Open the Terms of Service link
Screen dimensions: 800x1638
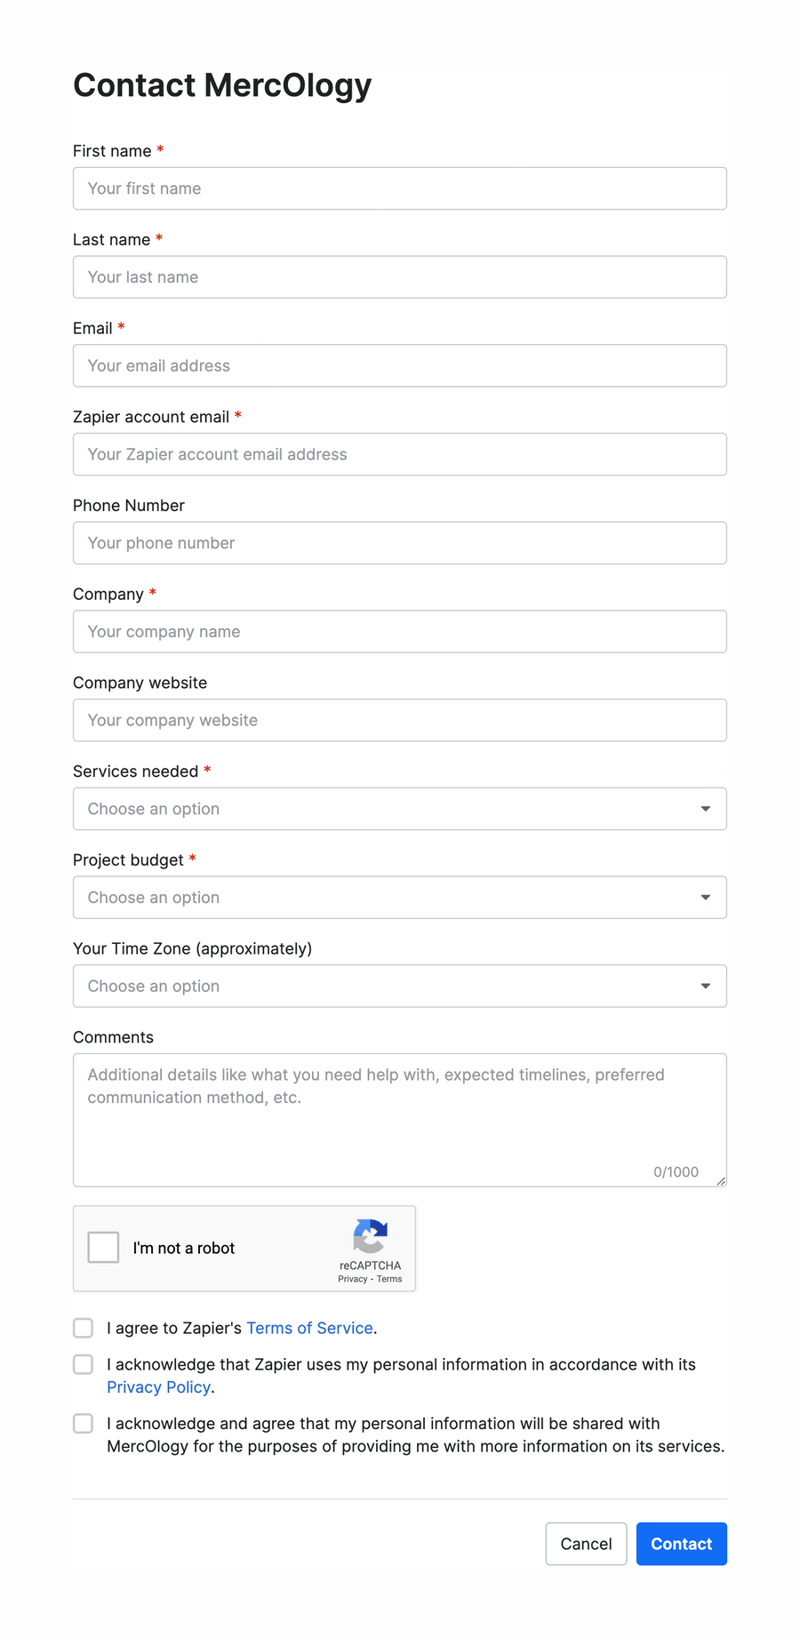click(x=309, y=1328)
